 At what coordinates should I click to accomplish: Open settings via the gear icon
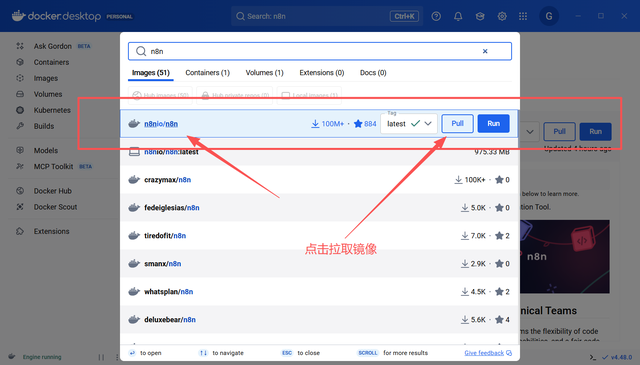click(502, 16)
